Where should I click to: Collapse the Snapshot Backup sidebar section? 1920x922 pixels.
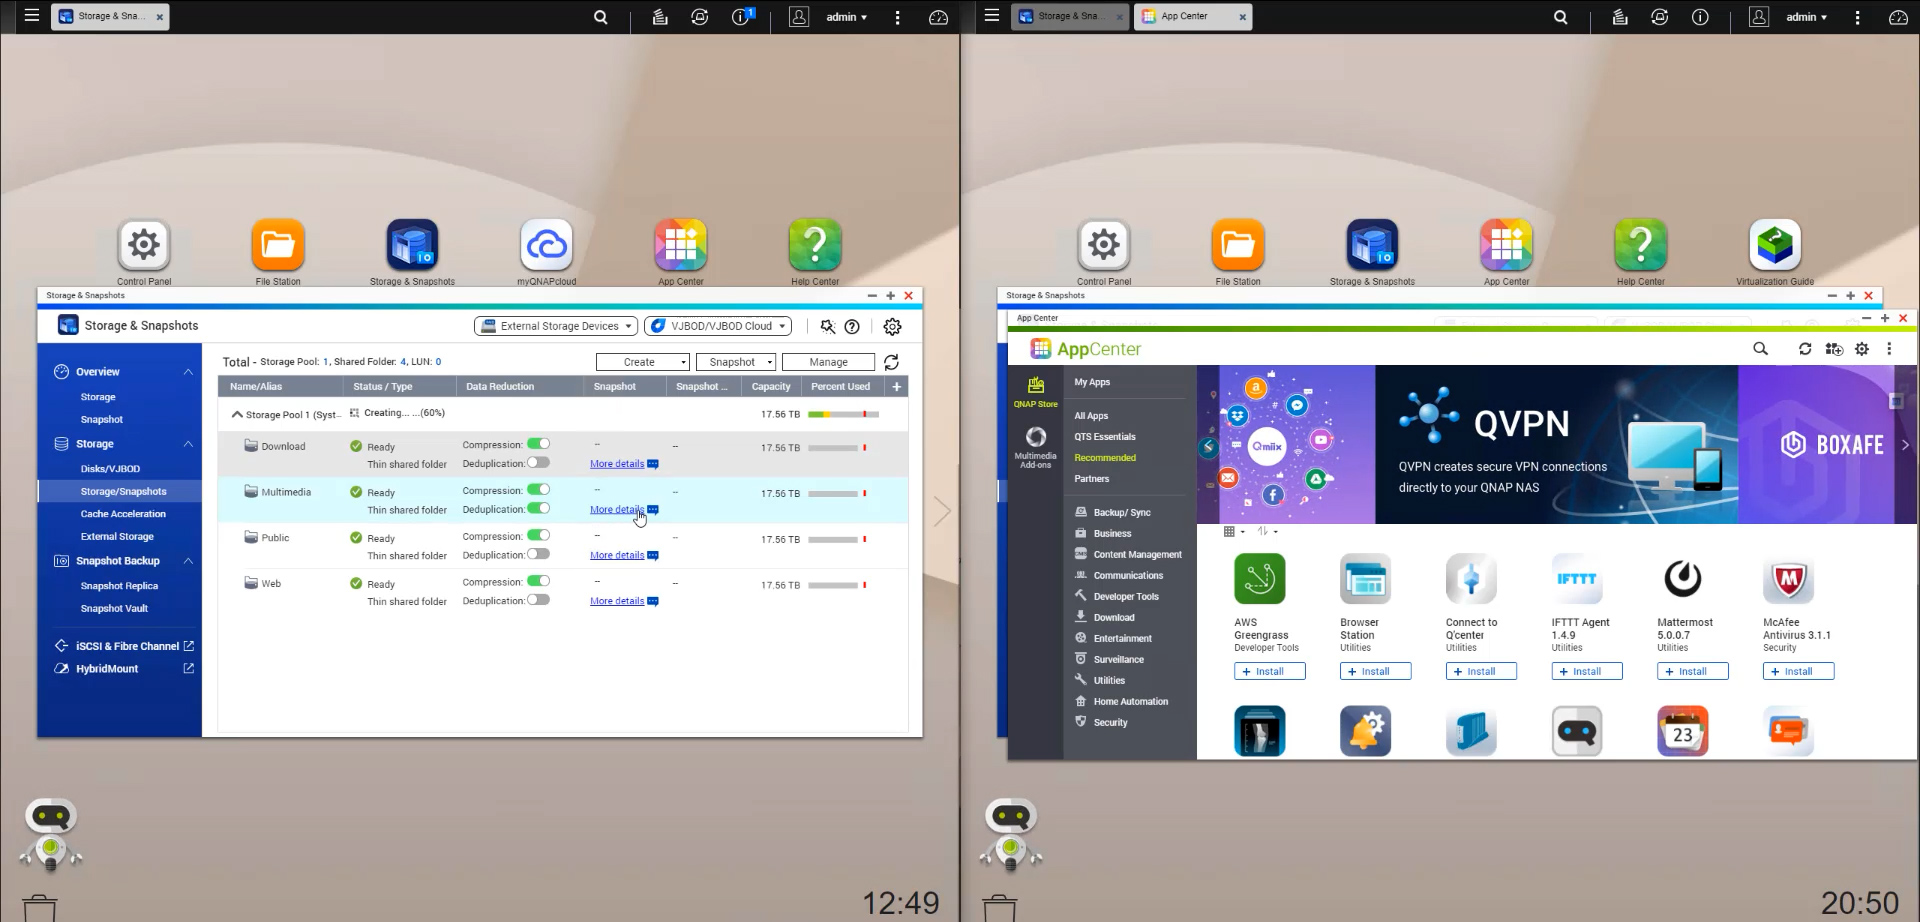coord(188,561)
